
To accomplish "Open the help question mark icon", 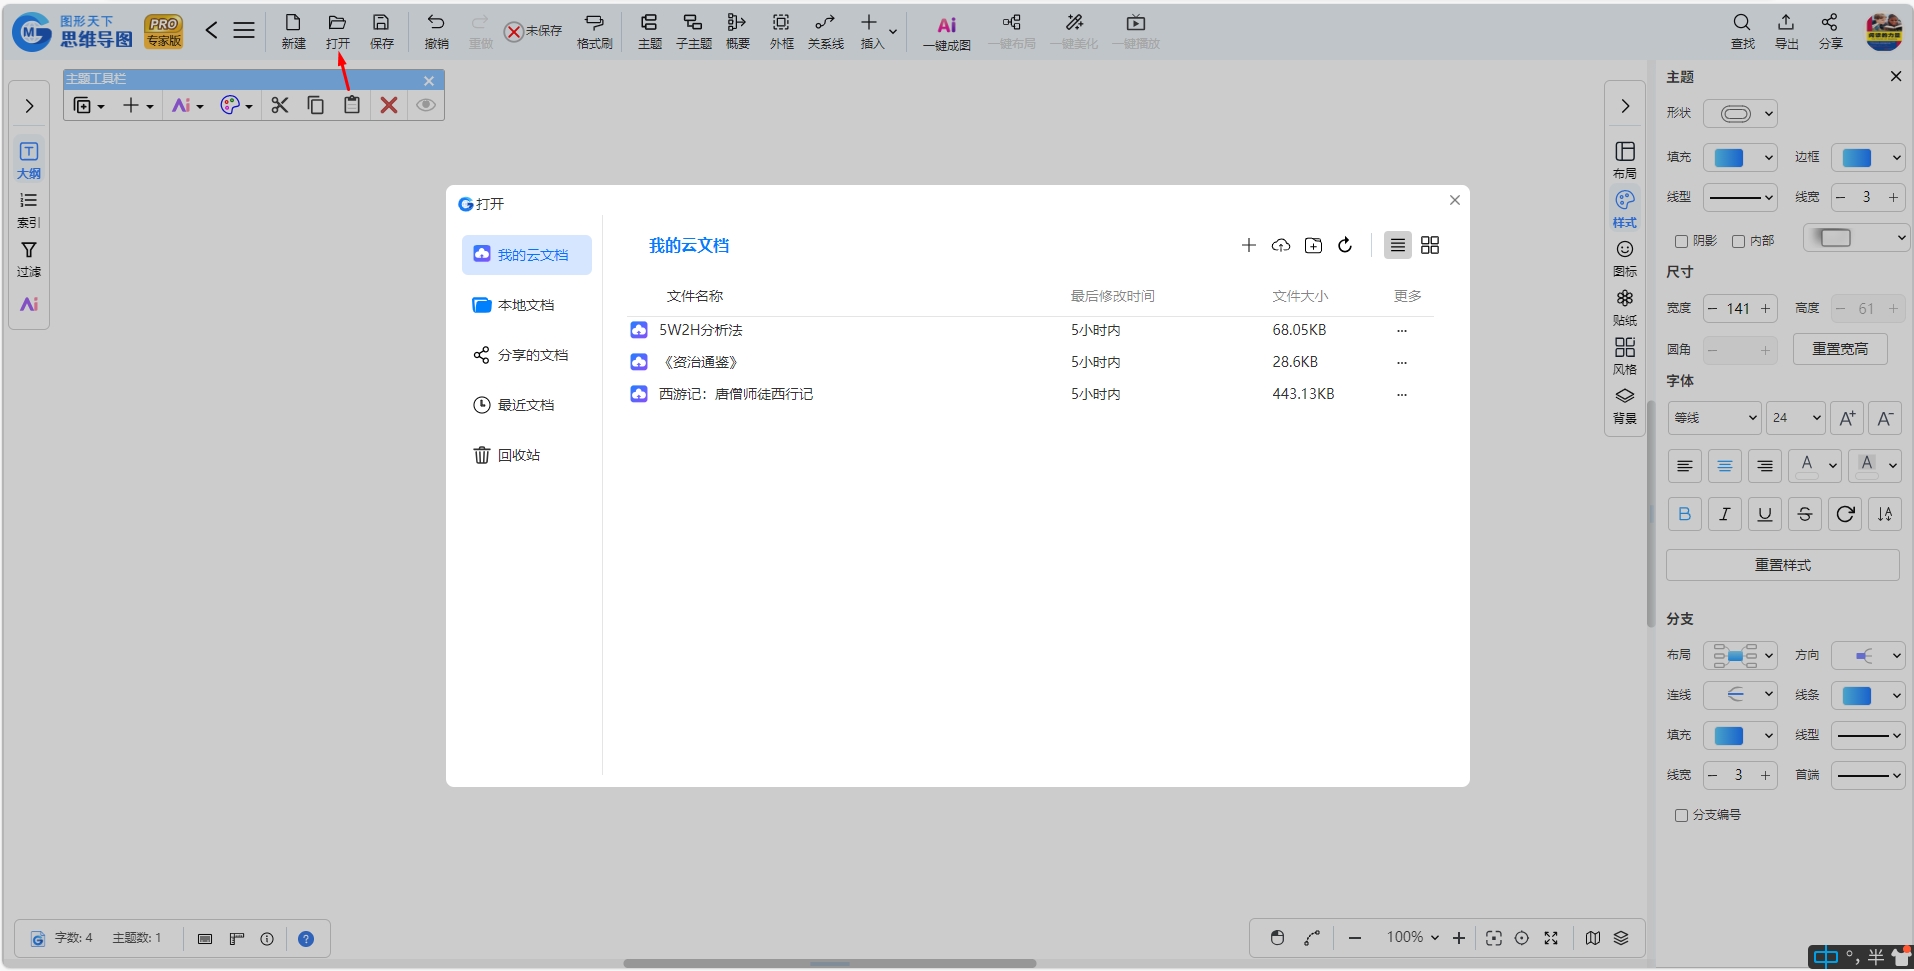I will (306, 939).
